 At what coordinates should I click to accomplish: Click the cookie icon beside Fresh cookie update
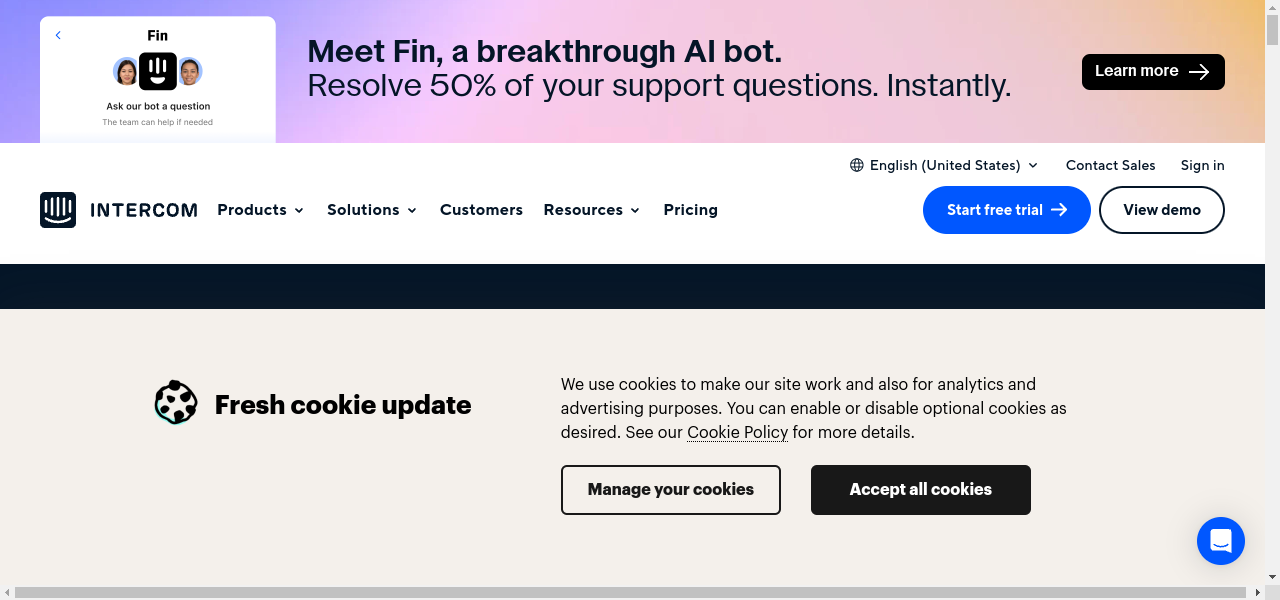(x=176, y=403)
